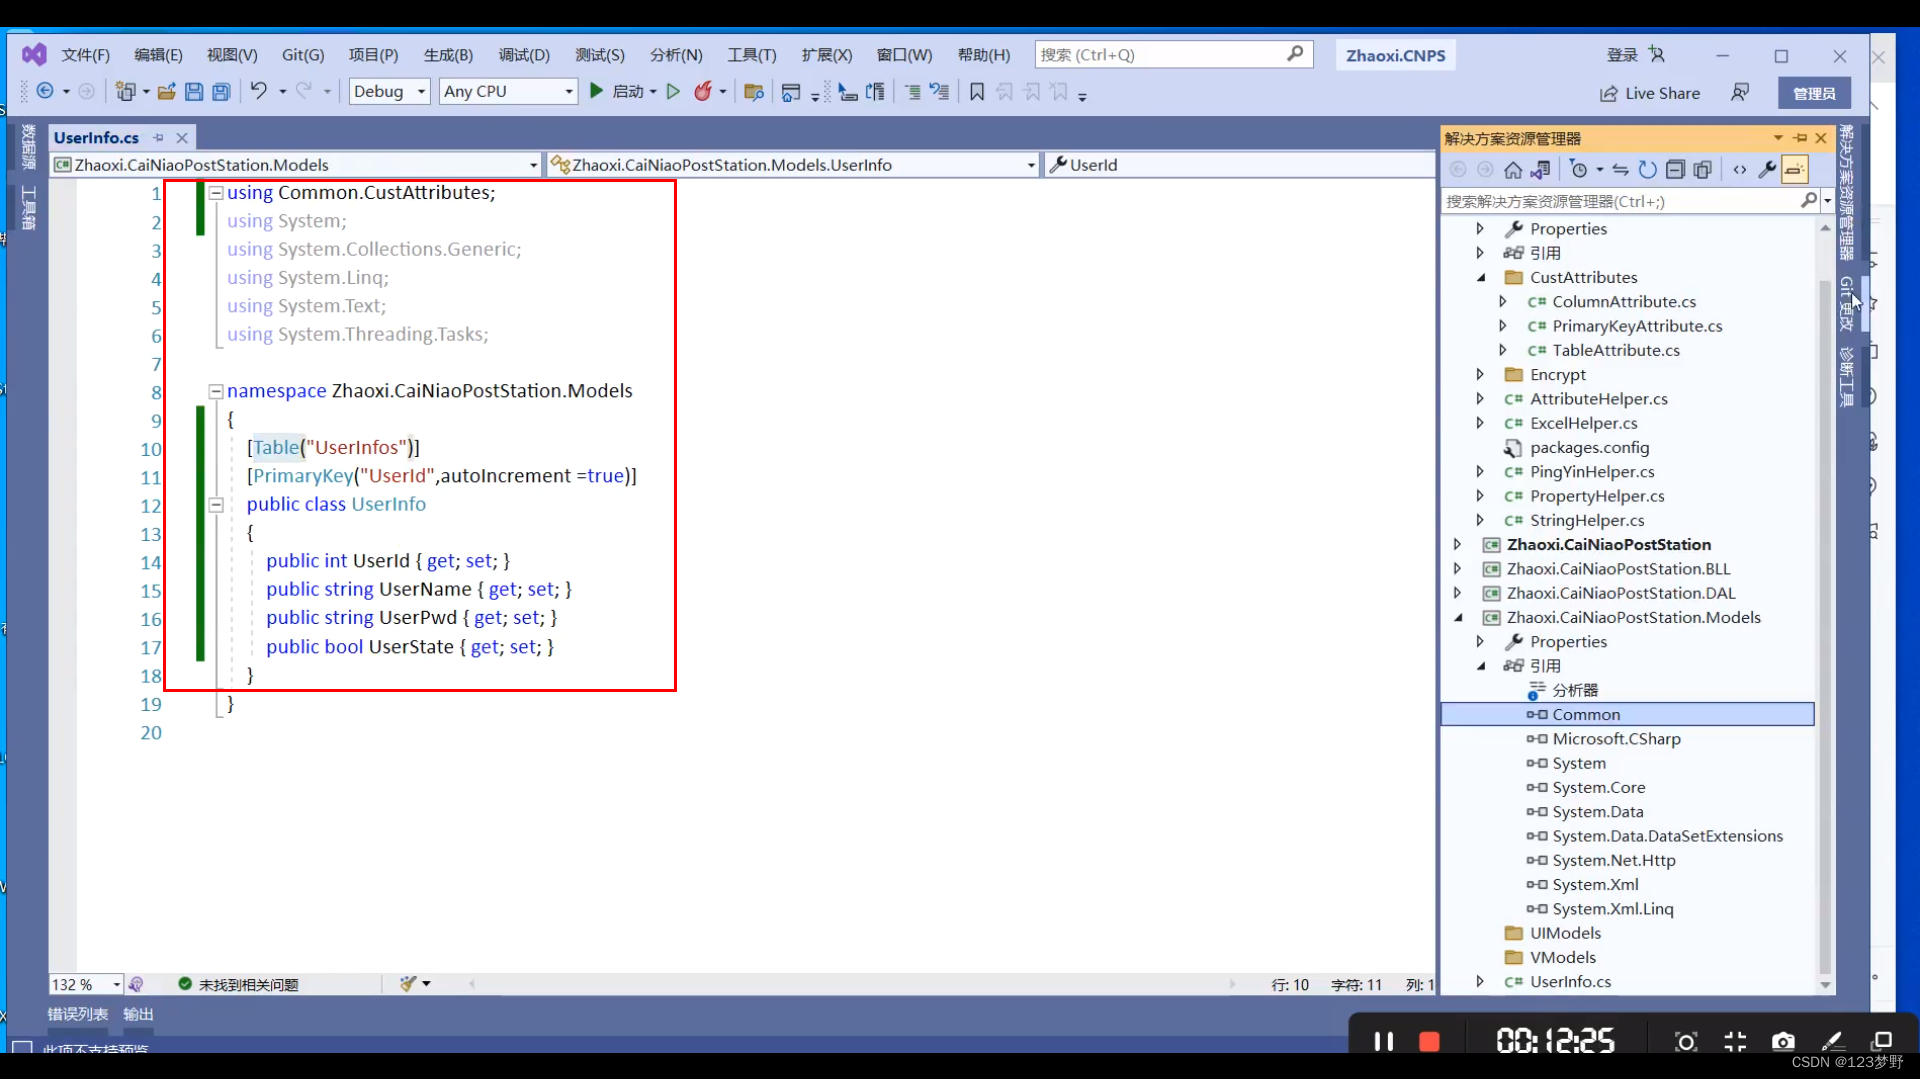Click the 登录 sign-in link
The image size is (1920, 1079).
click(x=1622, y=55)
